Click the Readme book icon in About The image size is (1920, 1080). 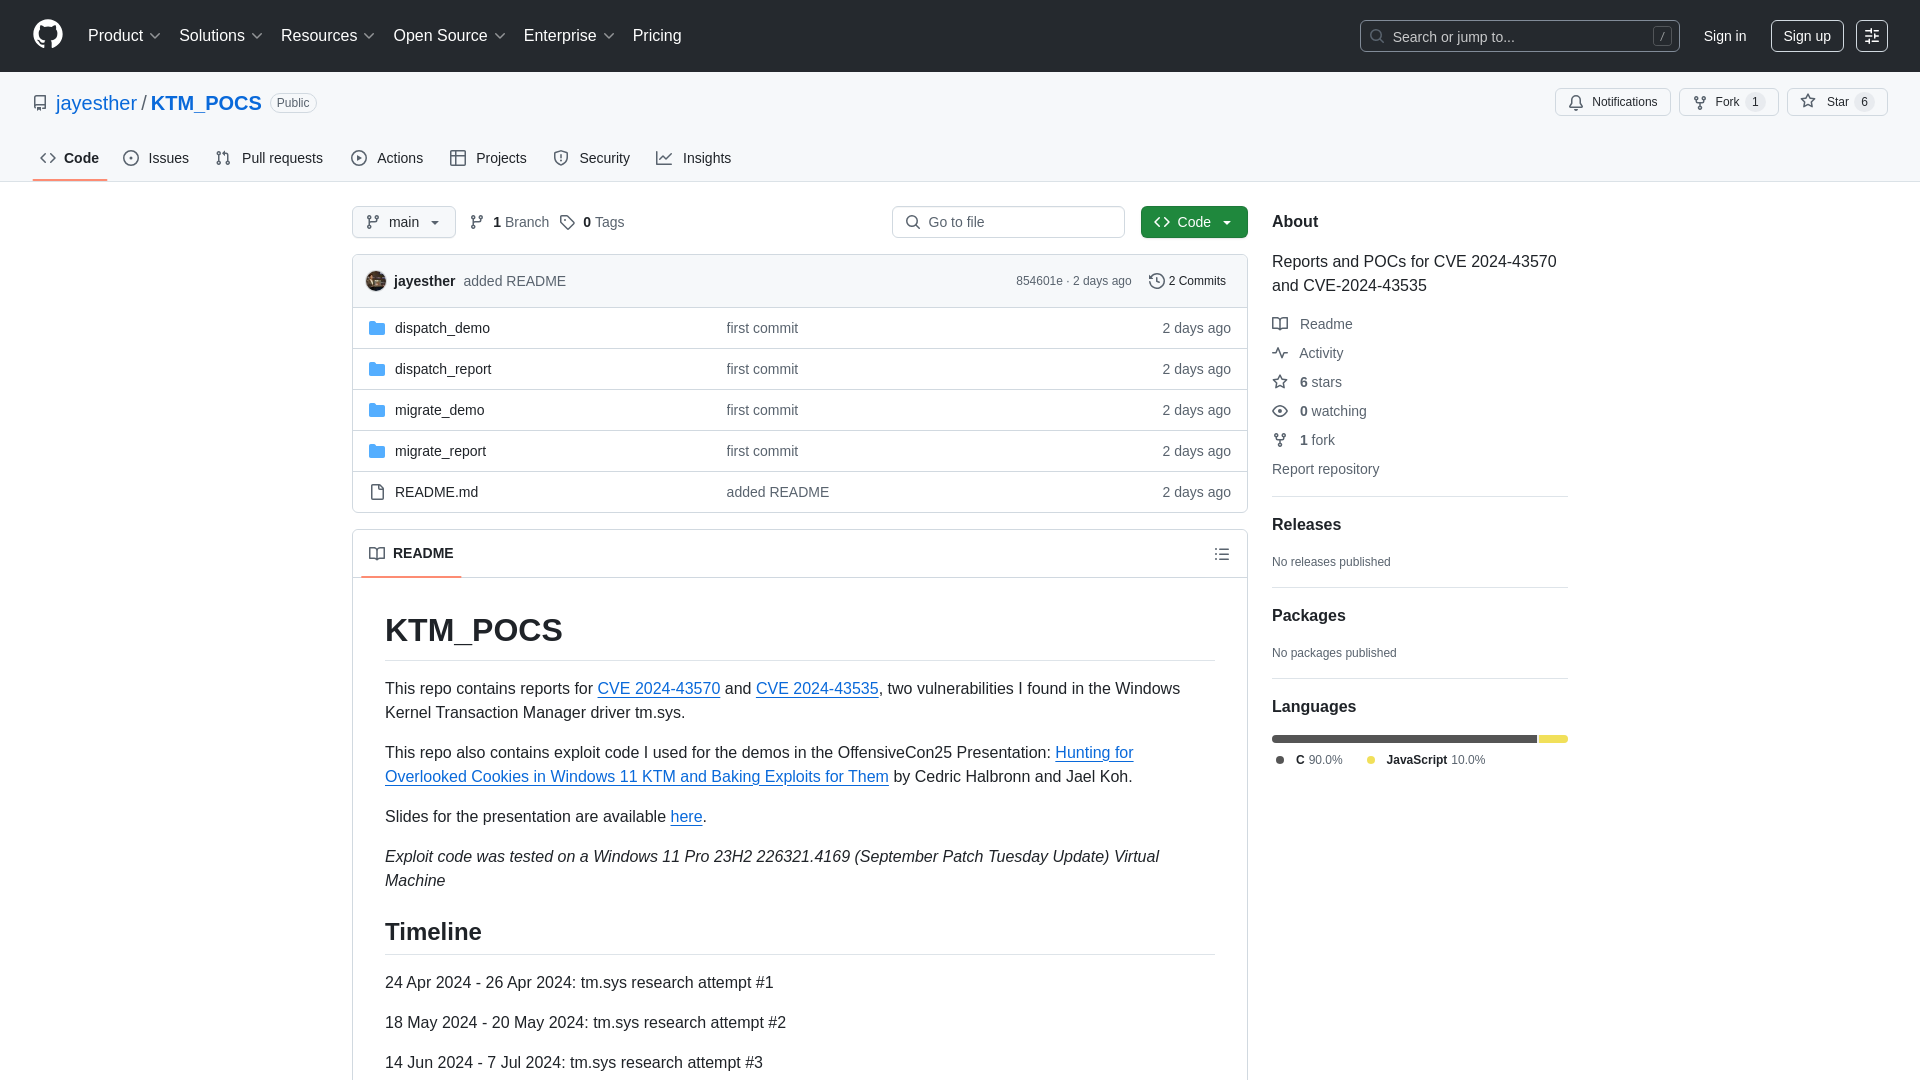pyautogui.click(x=1280, y=324)
